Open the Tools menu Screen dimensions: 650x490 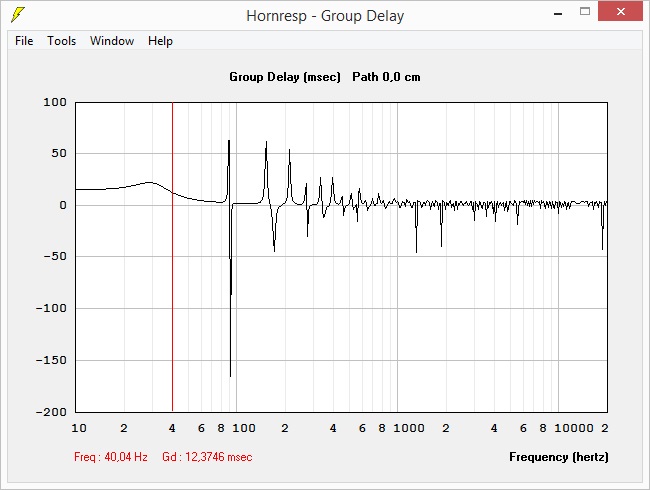coord(61,41)
